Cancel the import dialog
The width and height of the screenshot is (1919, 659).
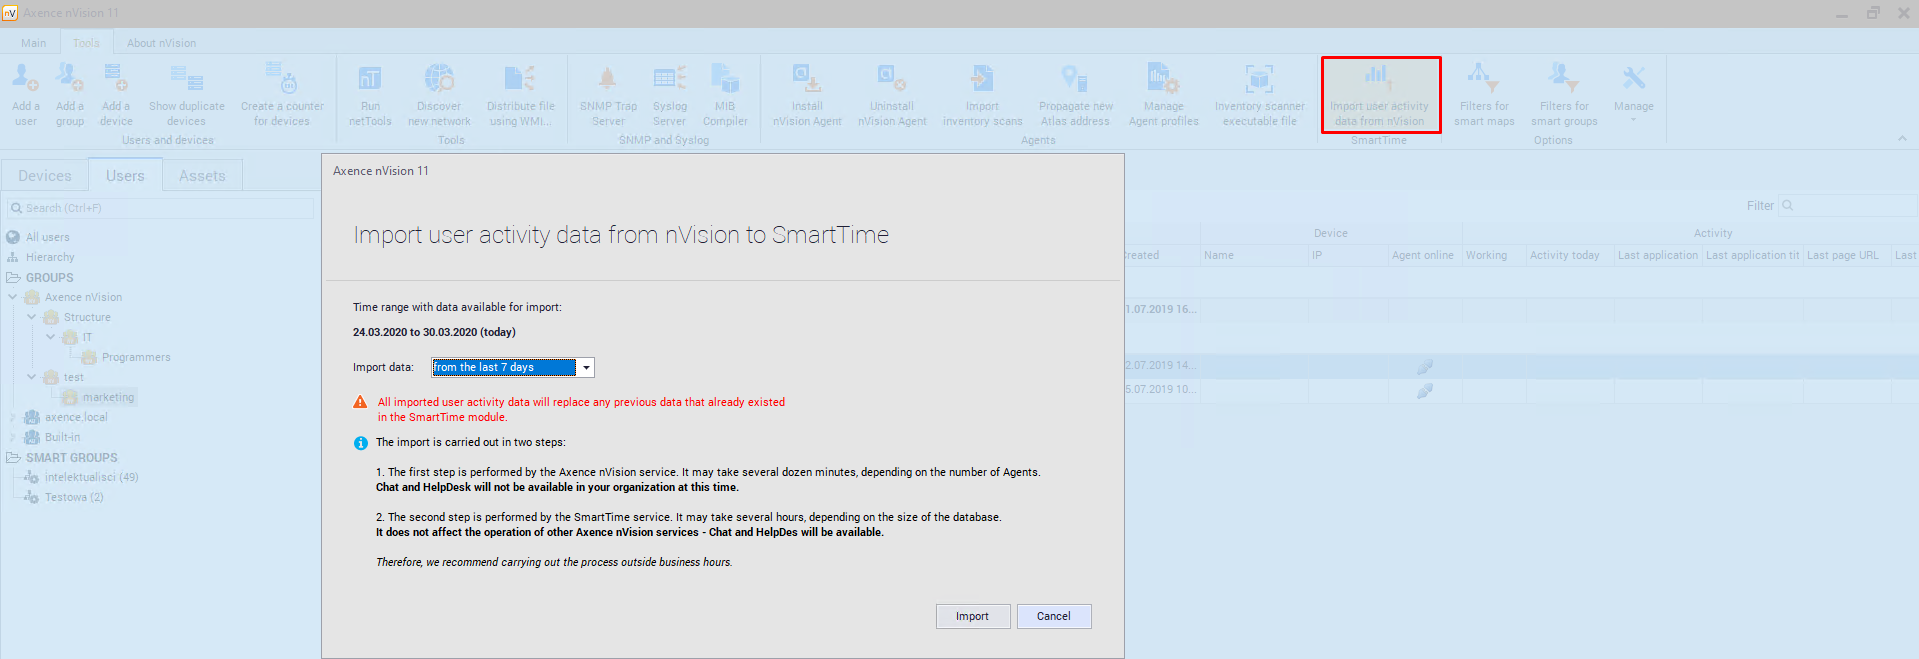click(x=1053, y=616)
